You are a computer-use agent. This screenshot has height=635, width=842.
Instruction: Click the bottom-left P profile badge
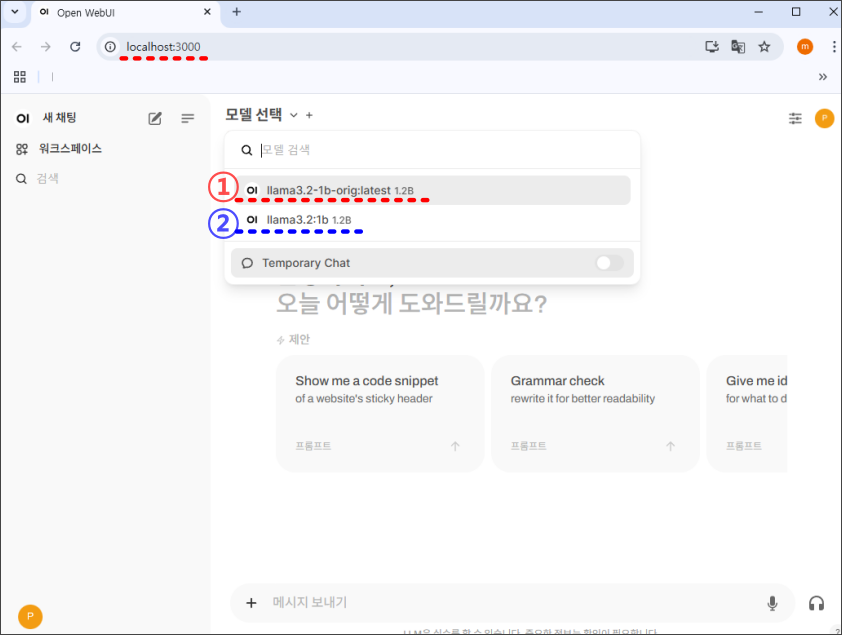(x=29, y=616)
